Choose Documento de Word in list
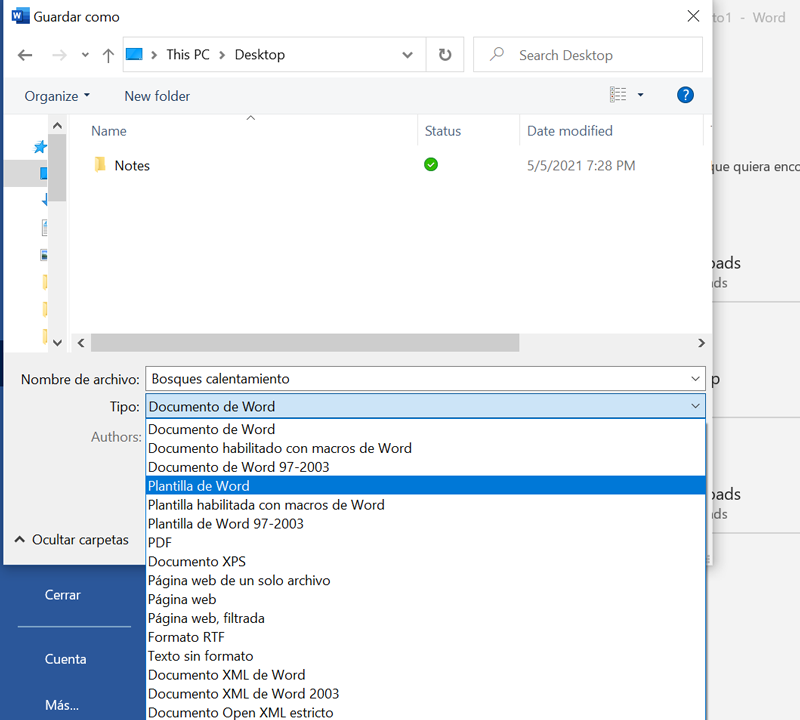Screen dimensions: 800x720 click(426, 429)
